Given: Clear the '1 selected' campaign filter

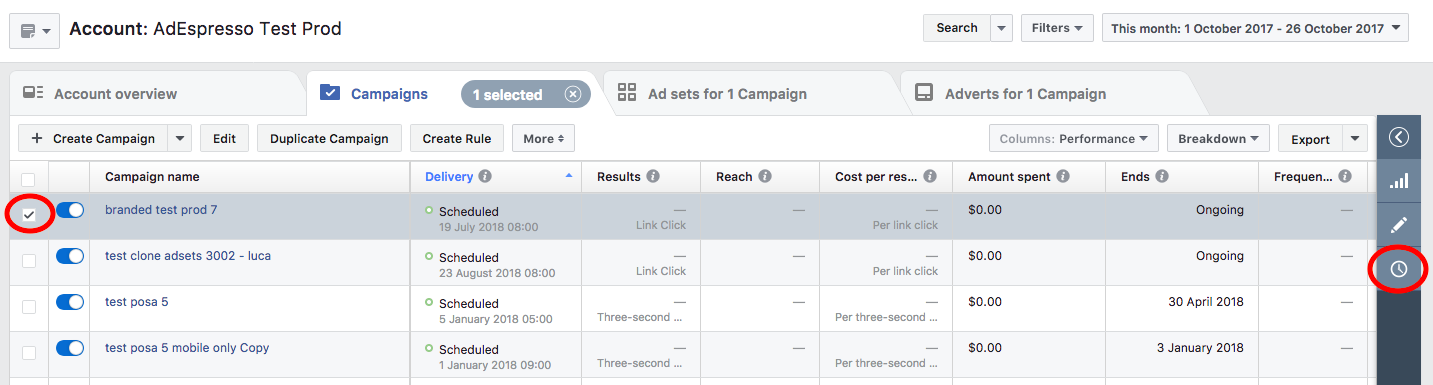Looking at the screenshot, I should (x=572, y=94).
